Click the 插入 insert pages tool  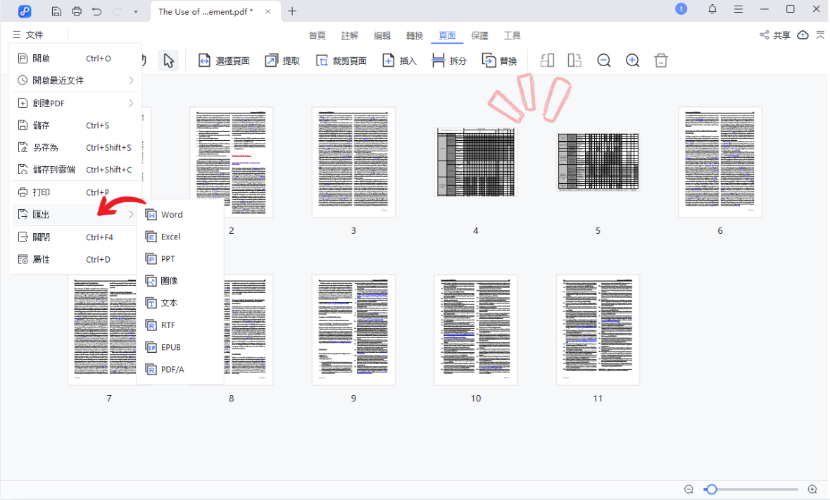coord(400,61)
